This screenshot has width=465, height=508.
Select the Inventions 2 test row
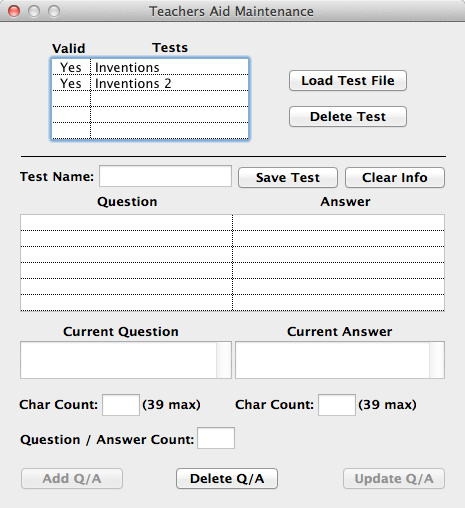tap(150, 83)
